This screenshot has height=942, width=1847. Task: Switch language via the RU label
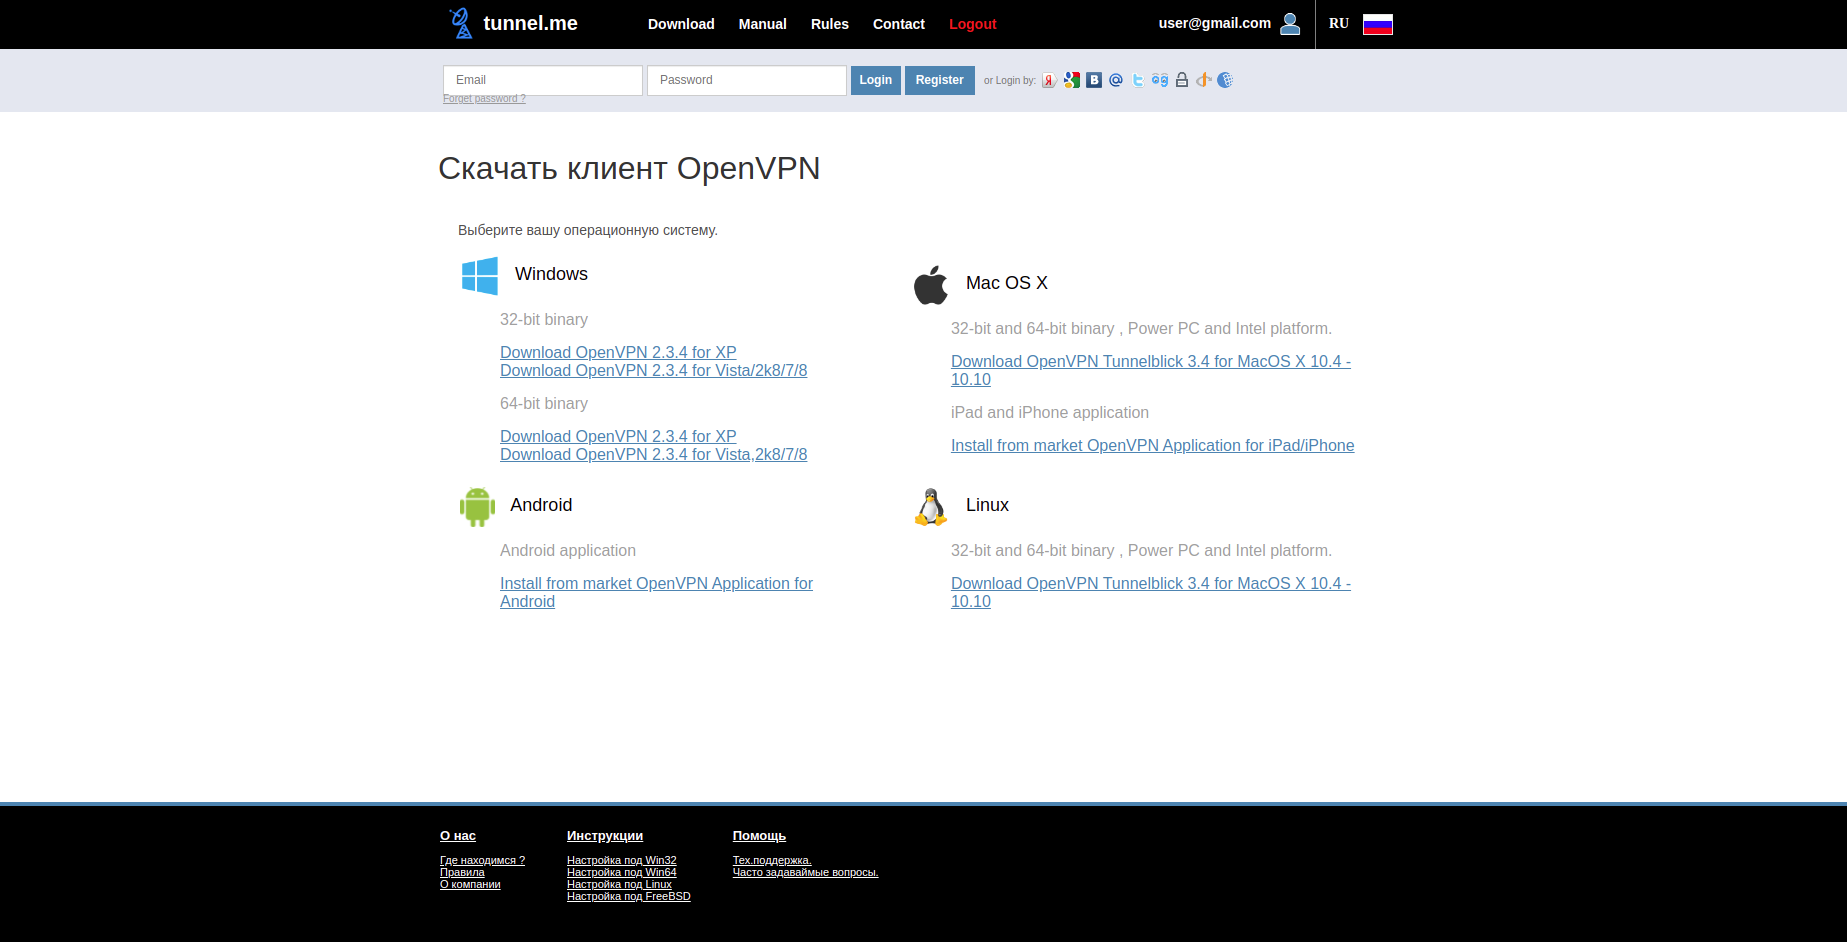coord(1339,23)
